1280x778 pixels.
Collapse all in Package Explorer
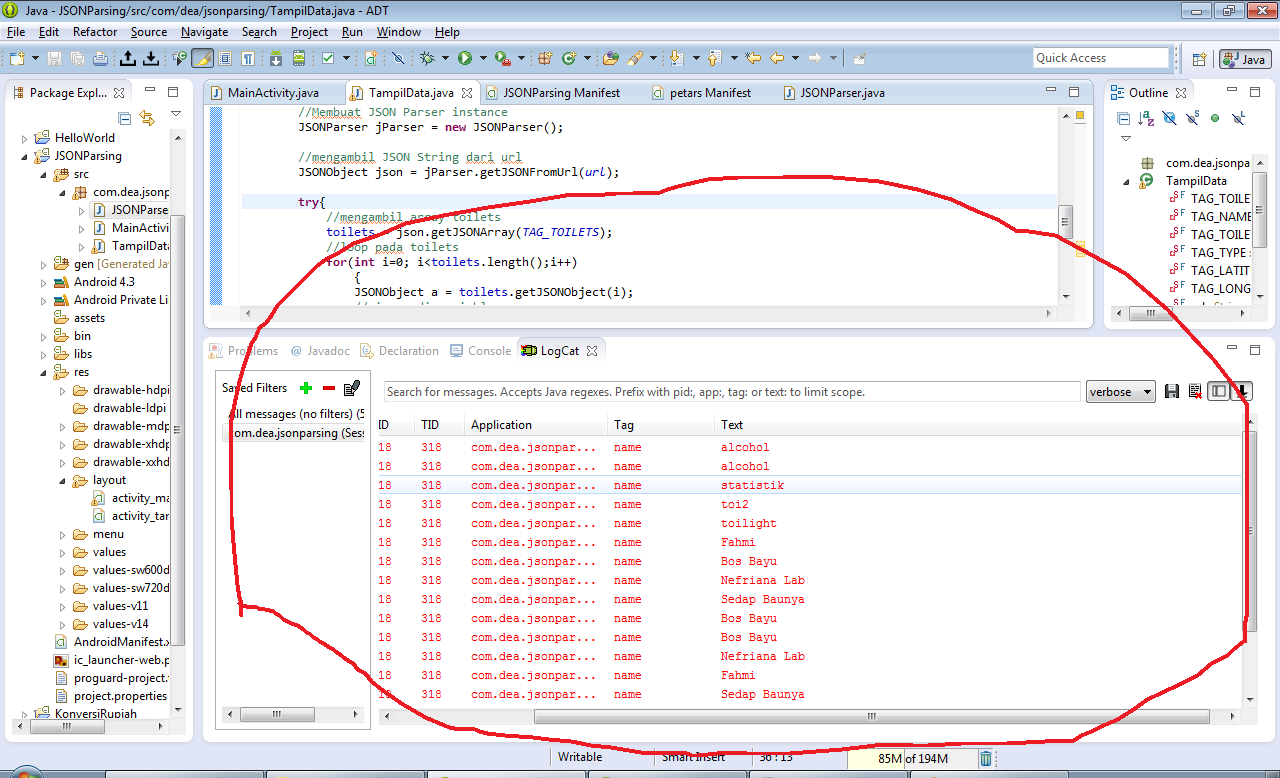(x=125, y=118)
